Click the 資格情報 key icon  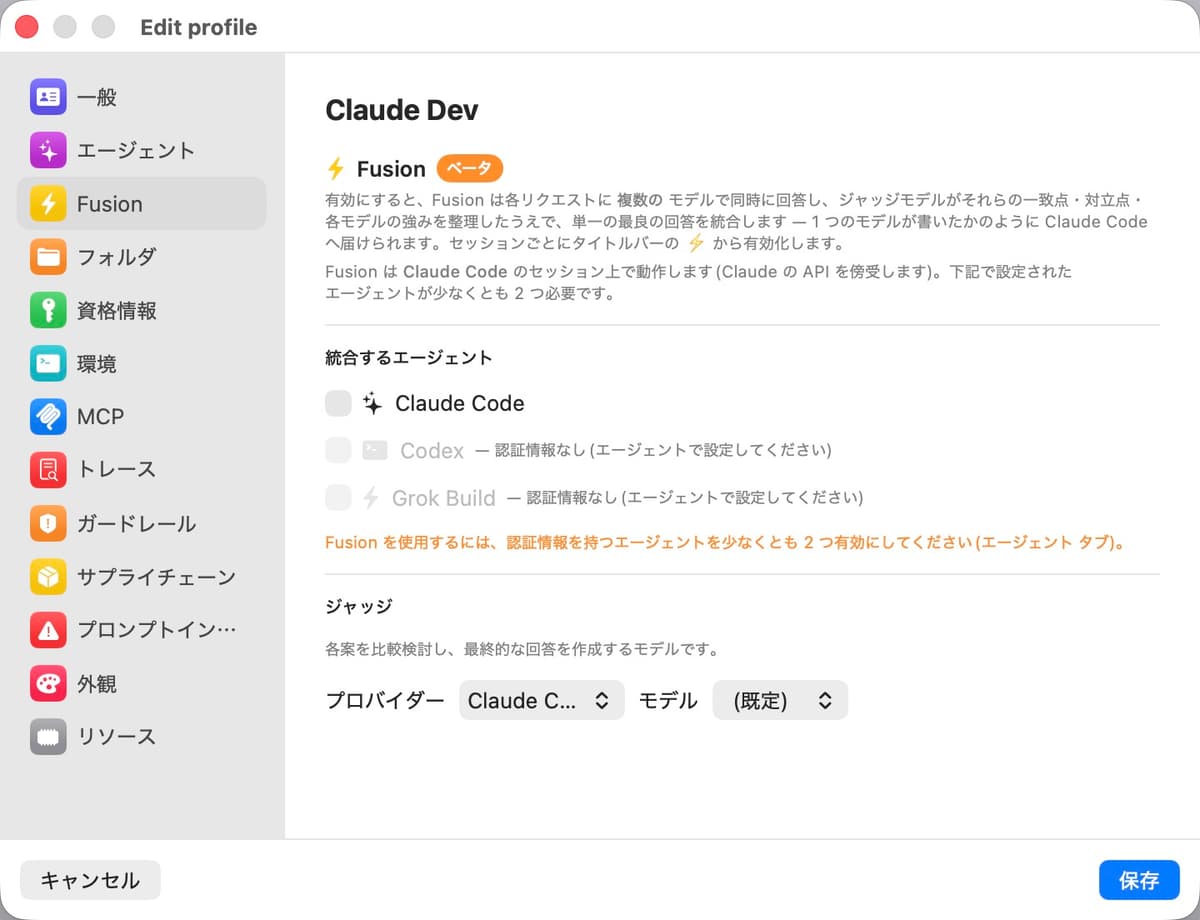(48, 310)
